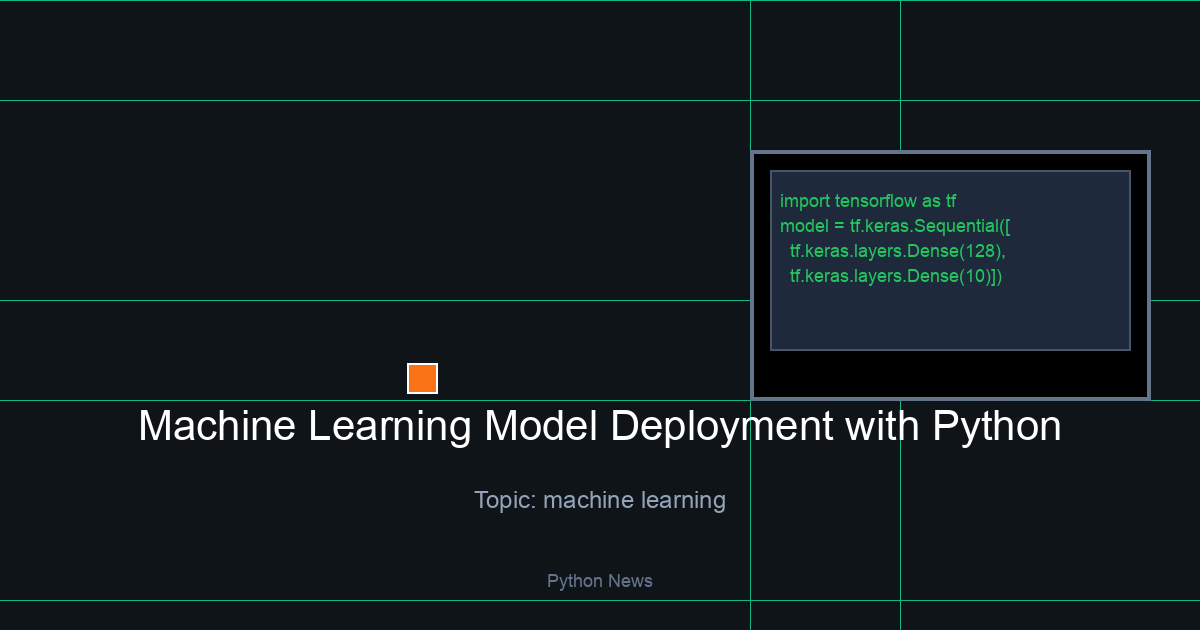Click the word "Python" in the headline
This screenshot has height=630, width=1200.
coord(996,427)
